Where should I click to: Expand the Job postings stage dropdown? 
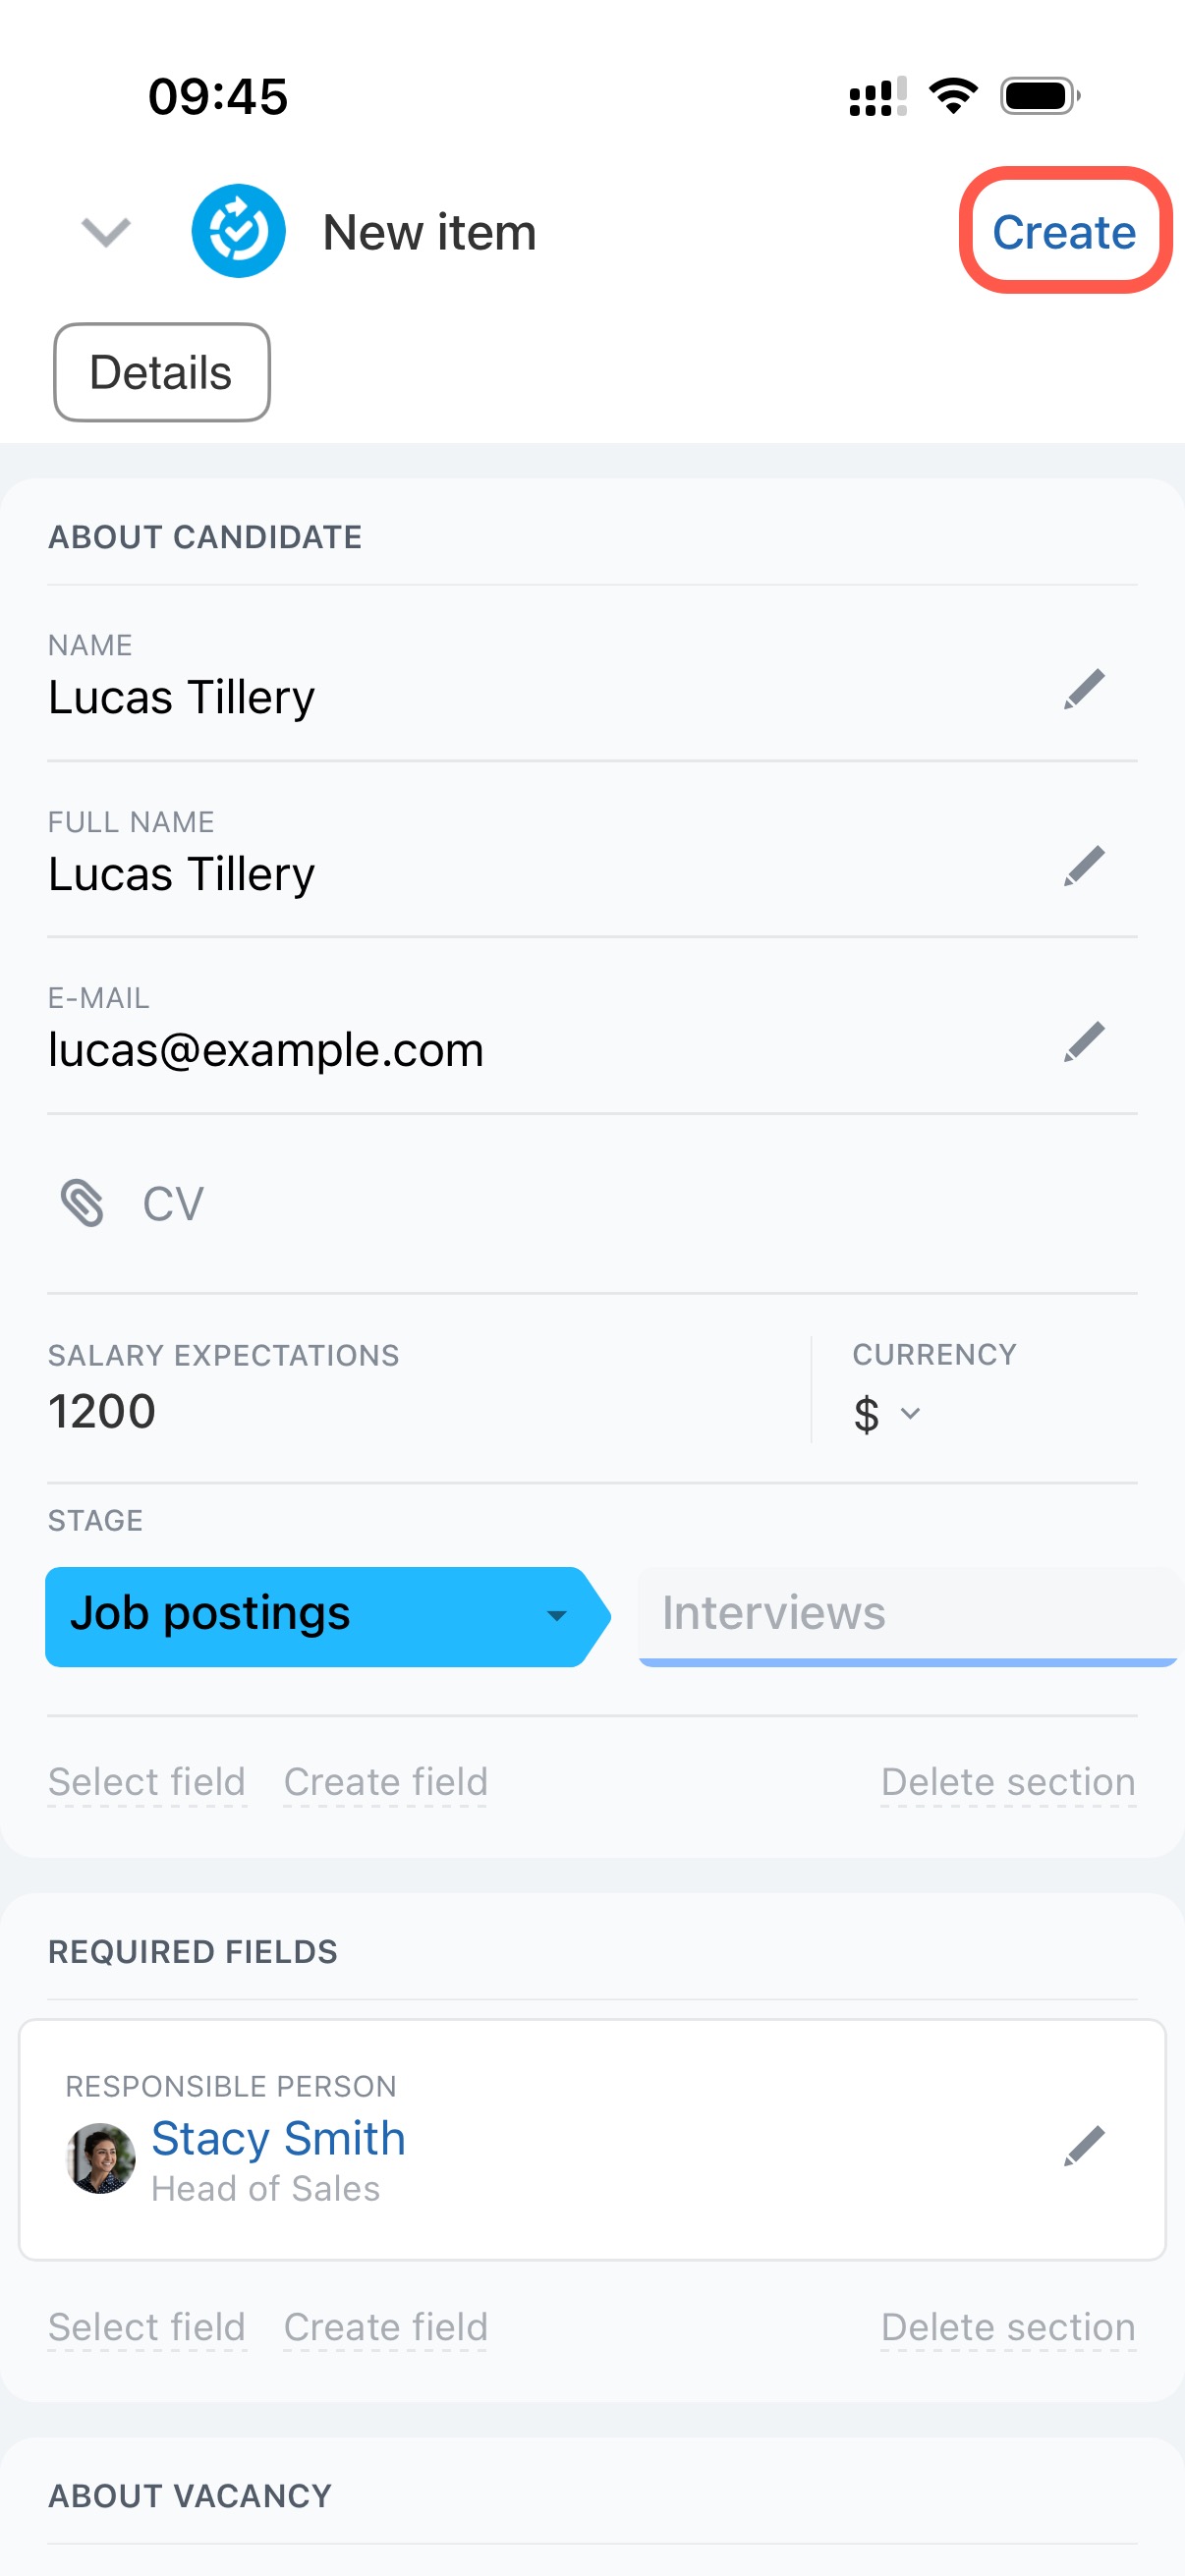[x=556, y=1615]
